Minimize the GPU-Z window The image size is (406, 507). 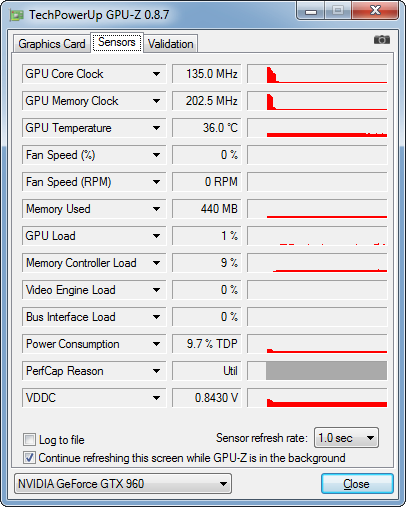click(x=311, y=11)
